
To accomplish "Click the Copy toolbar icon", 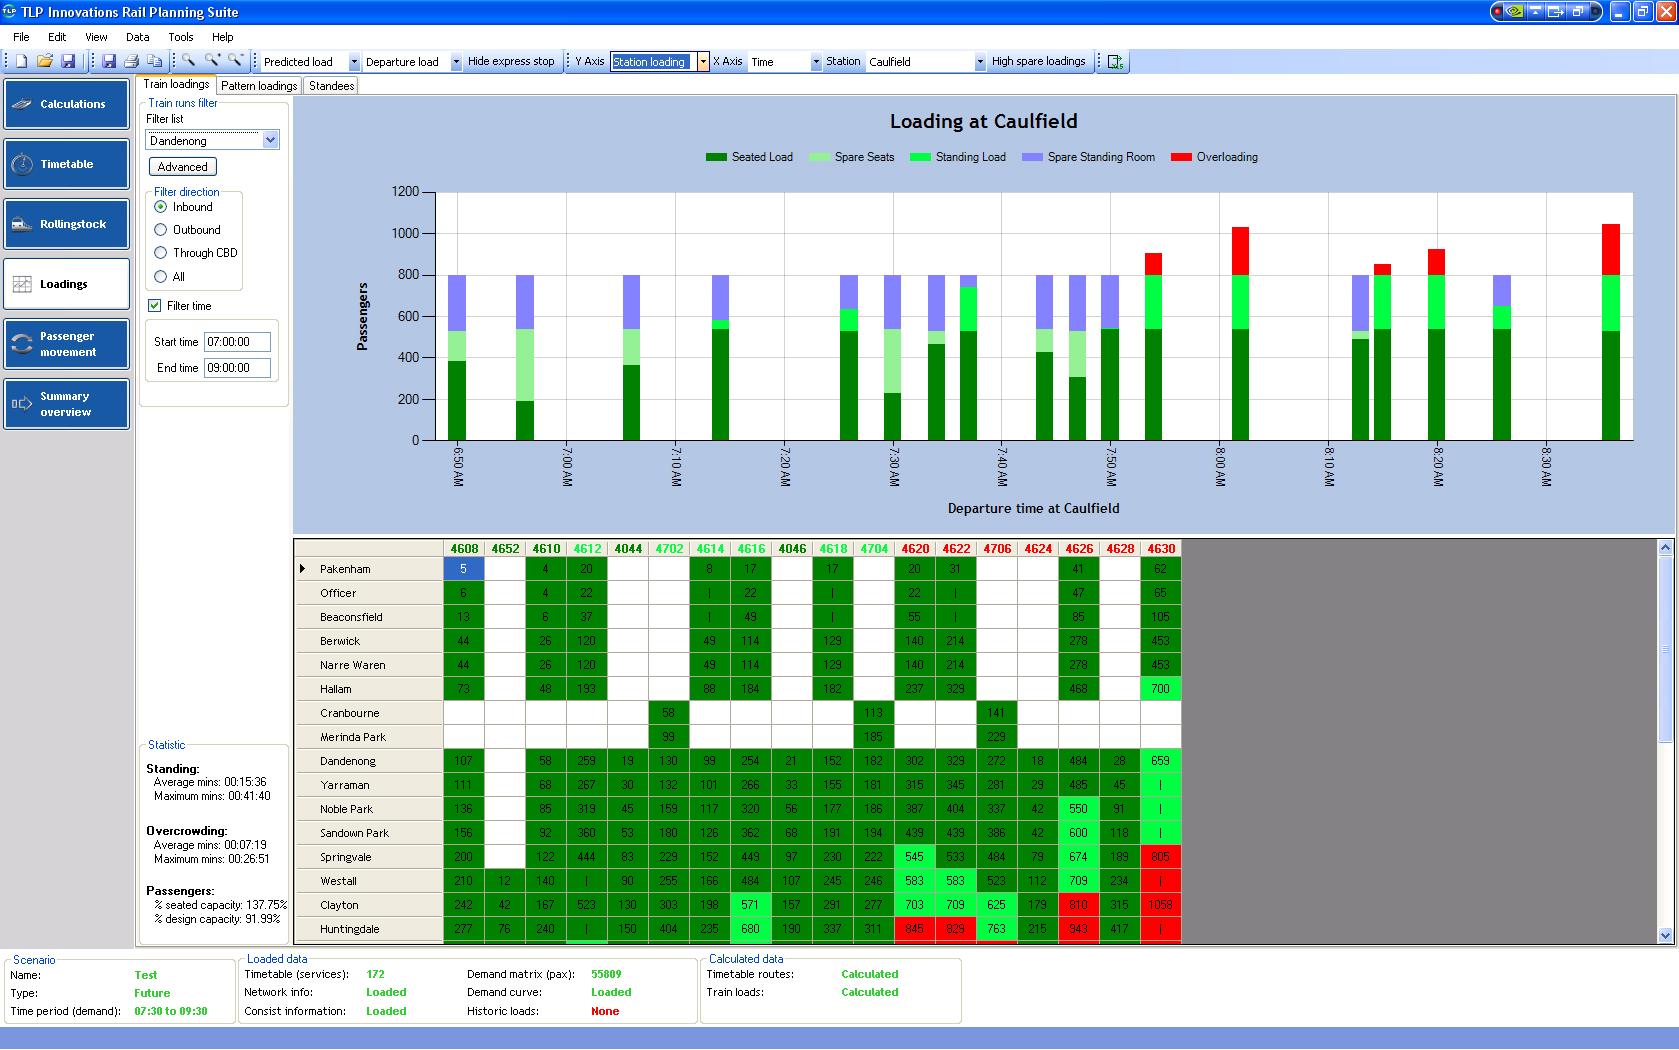I will (x=154, y=61).
